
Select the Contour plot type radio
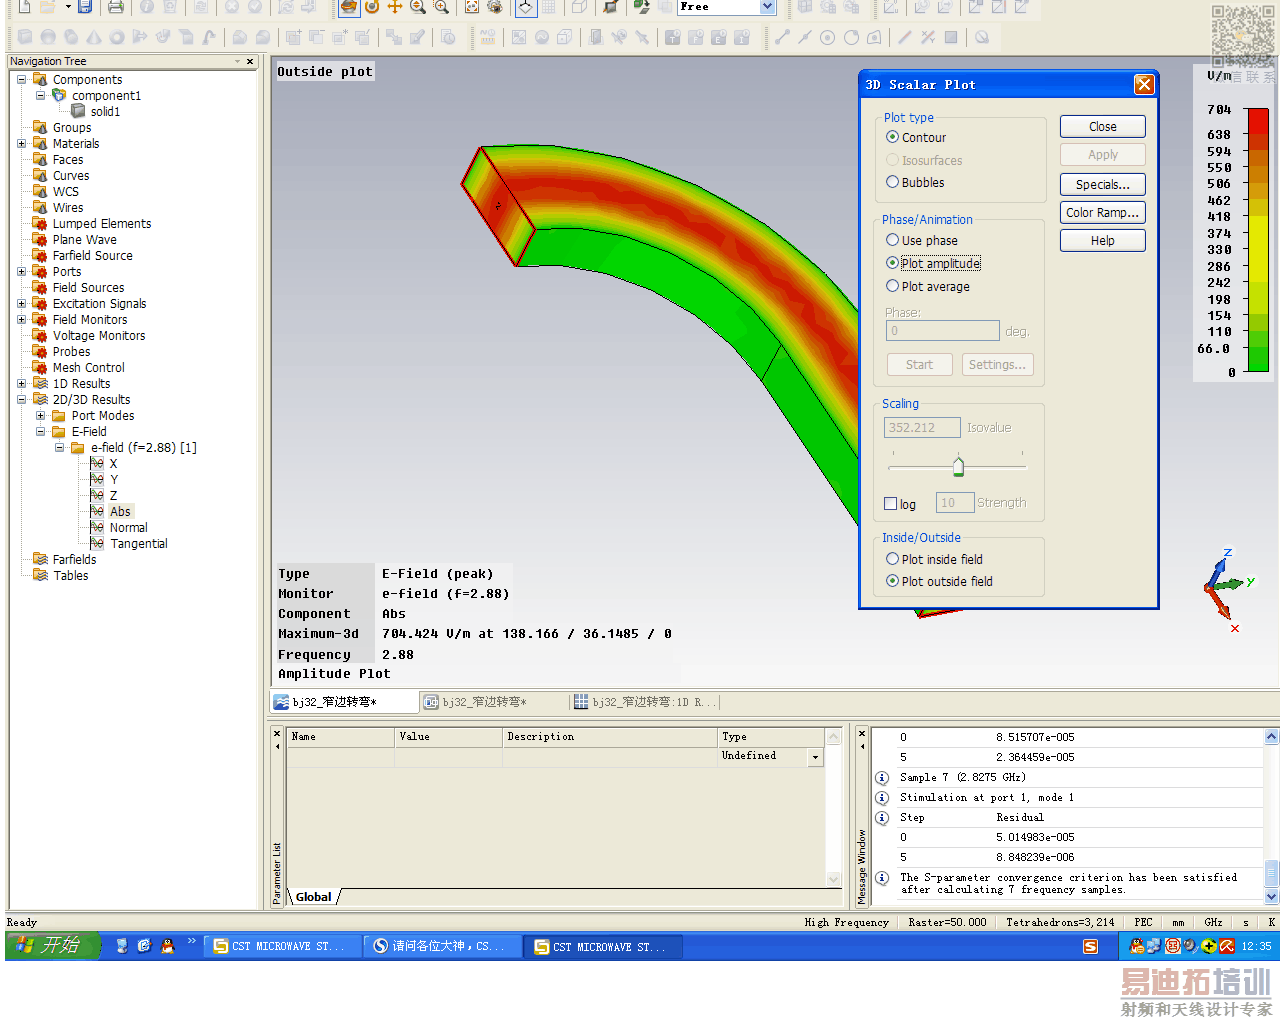point(892,137)
